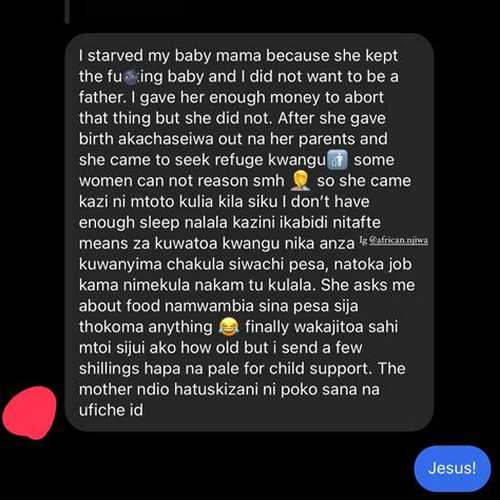The image size is (500, 500).
Task: Click the phrase 'kazi ni mtoto kulia'
Action: click(146, 202)
